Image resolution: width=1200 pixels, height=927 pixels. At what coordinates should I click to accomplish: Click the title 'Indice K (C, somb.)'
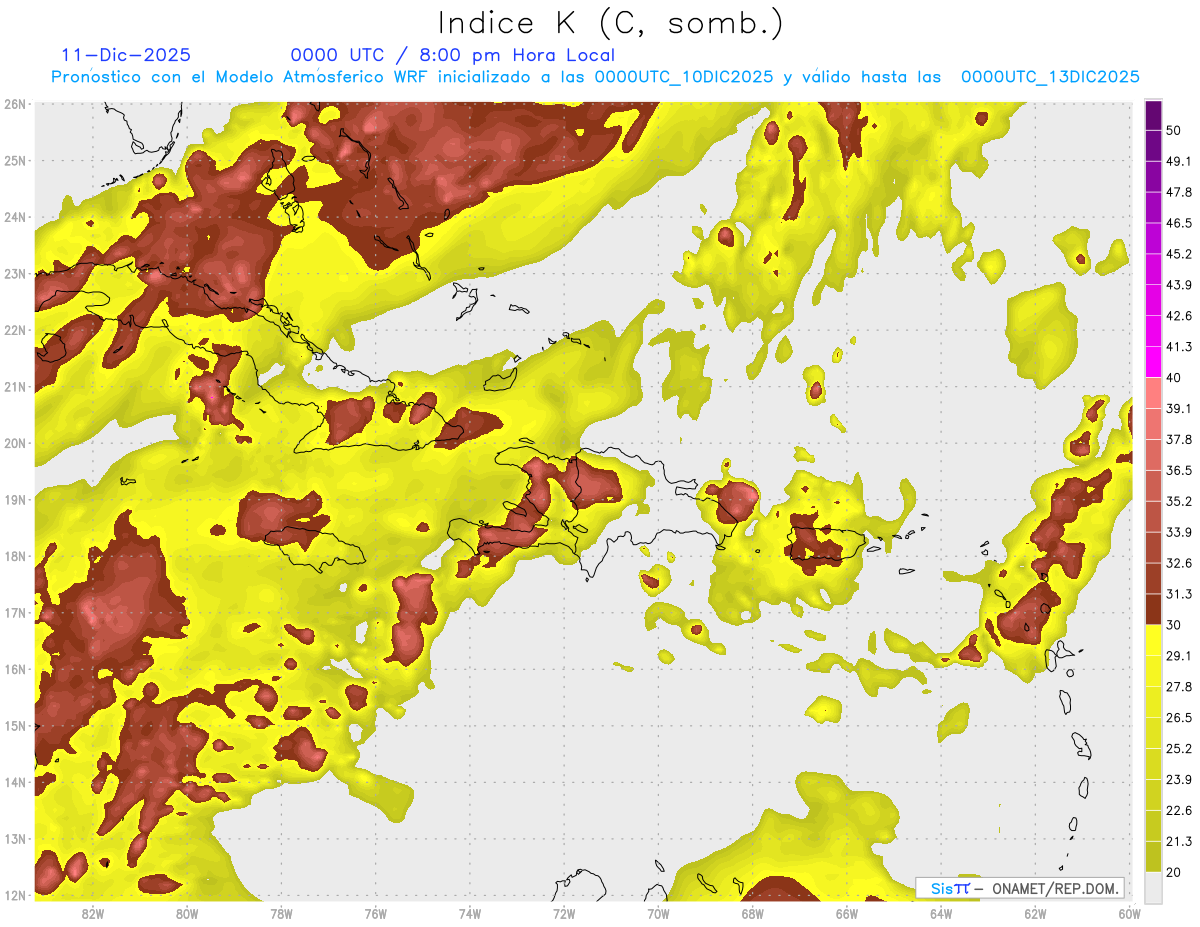click(x=610, y=23)
